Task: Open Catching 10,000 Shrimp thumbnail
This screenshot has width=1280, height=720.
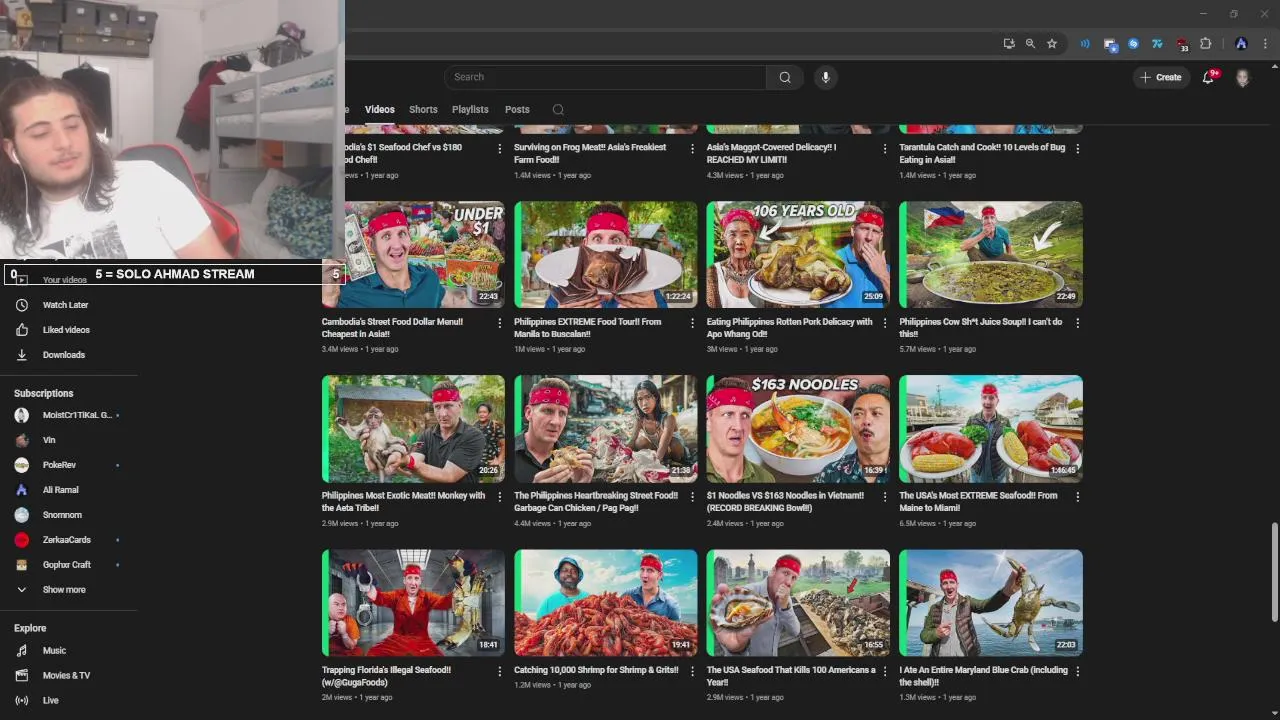Action: 606,602
